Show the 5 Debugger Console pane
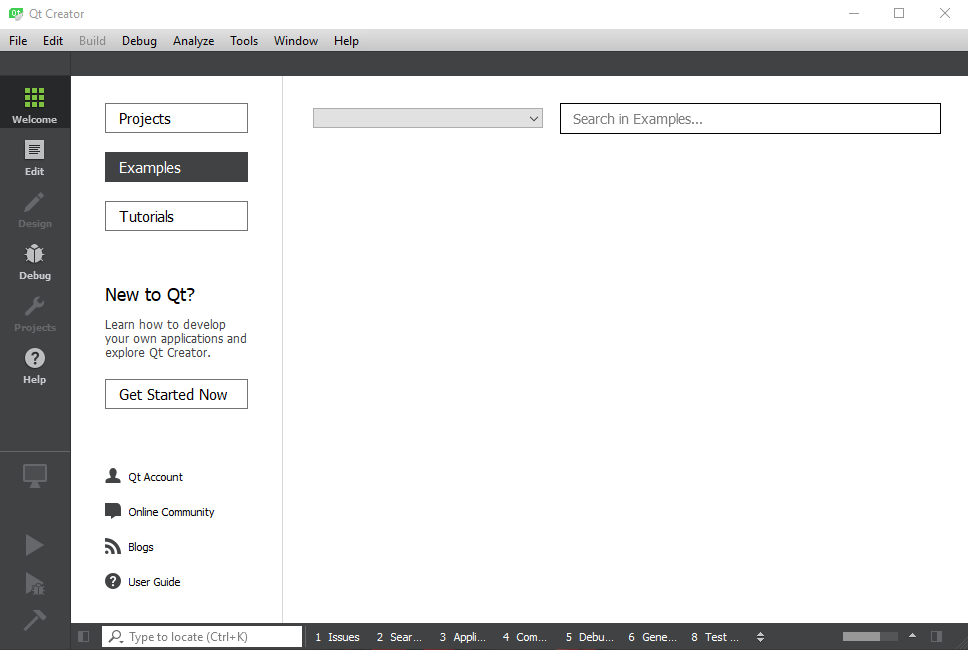 tap(590, 637)
